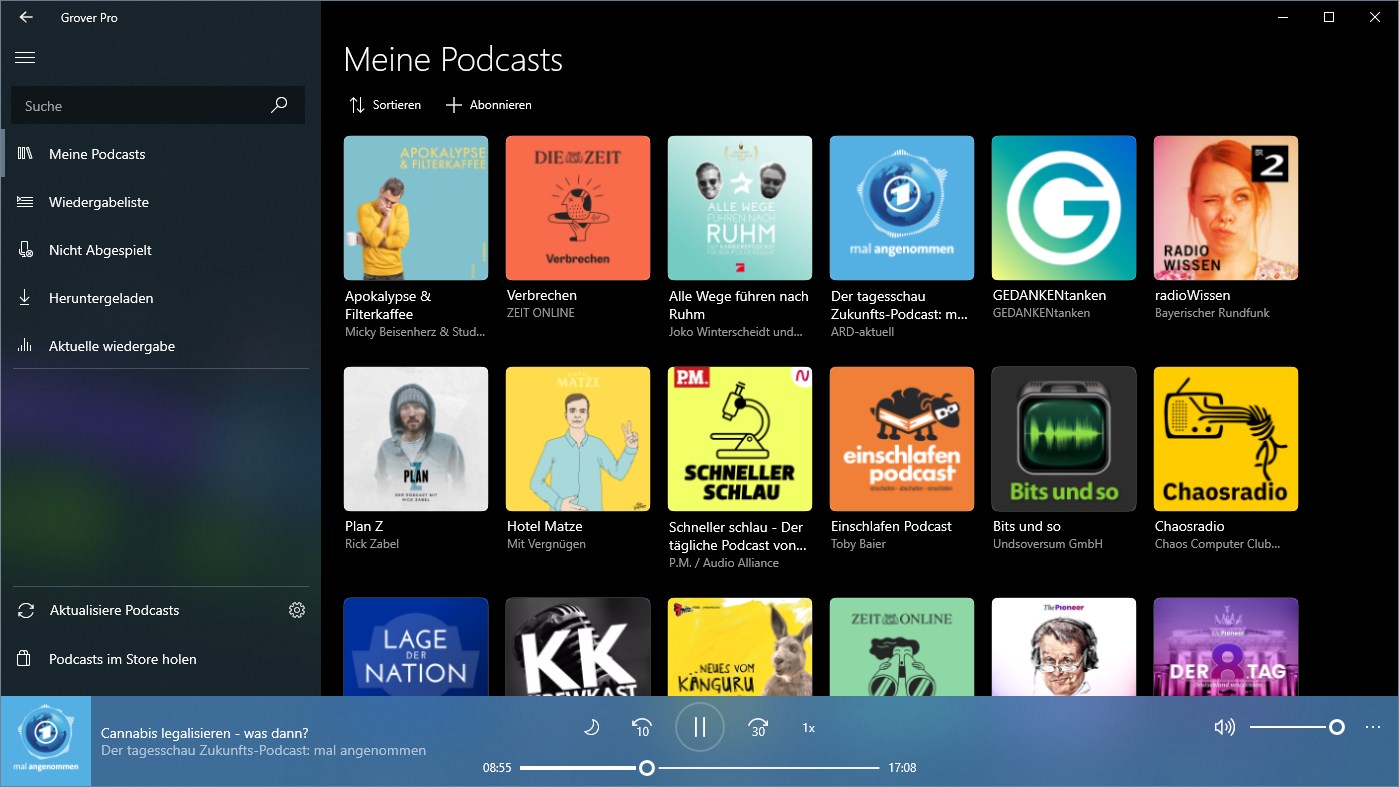Open the Lage der Nation cover
The image size is (1399, 787).
click(x=416, y=647)
